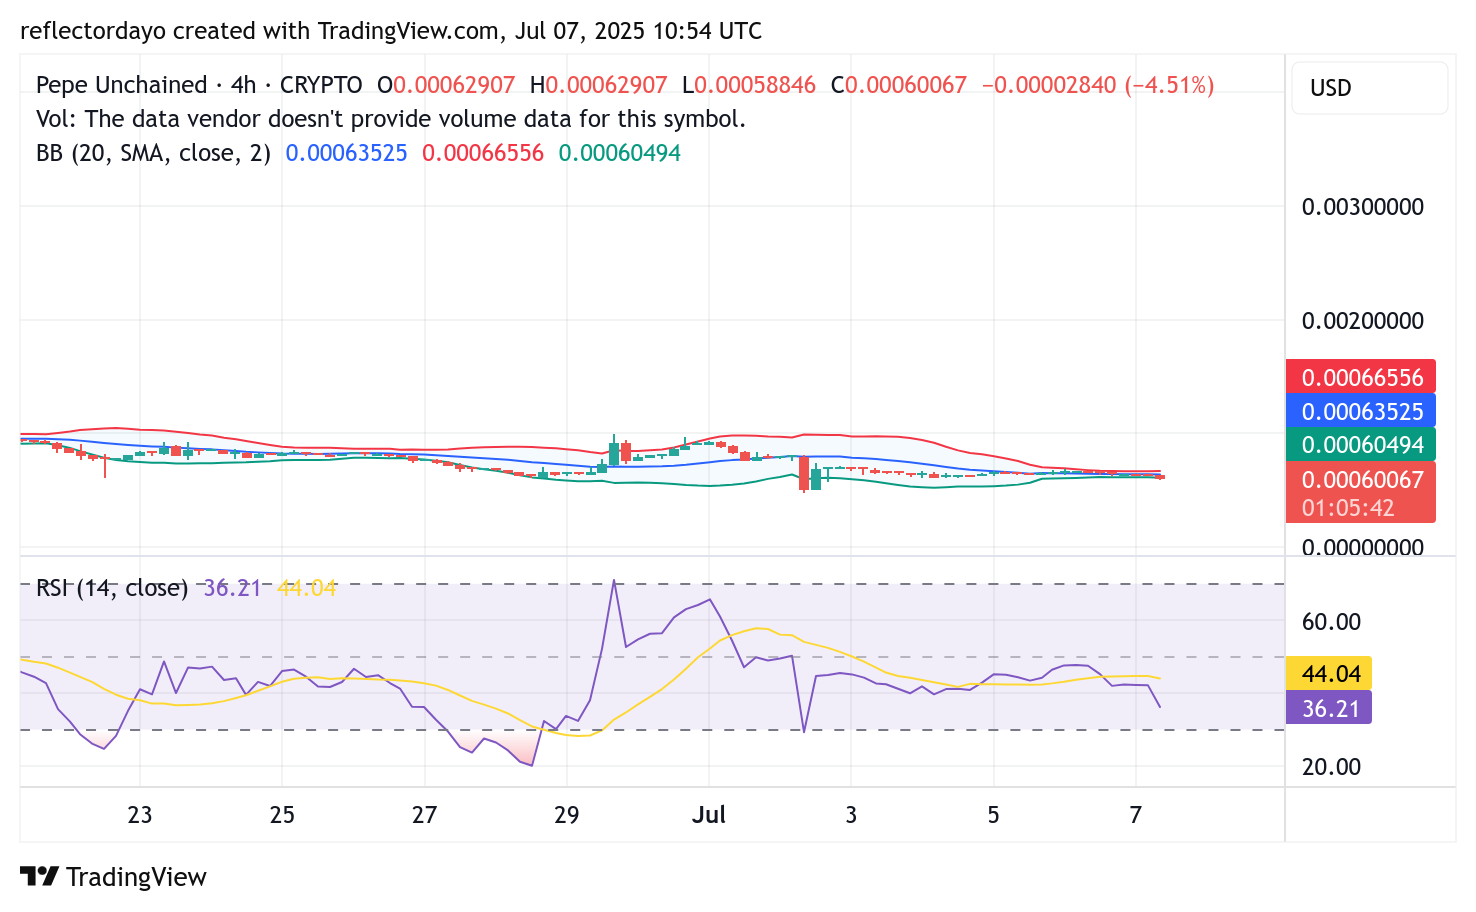Click the open price O0.00062907 in header
This screenshot has height=912, width=1476.
[446, 85]
